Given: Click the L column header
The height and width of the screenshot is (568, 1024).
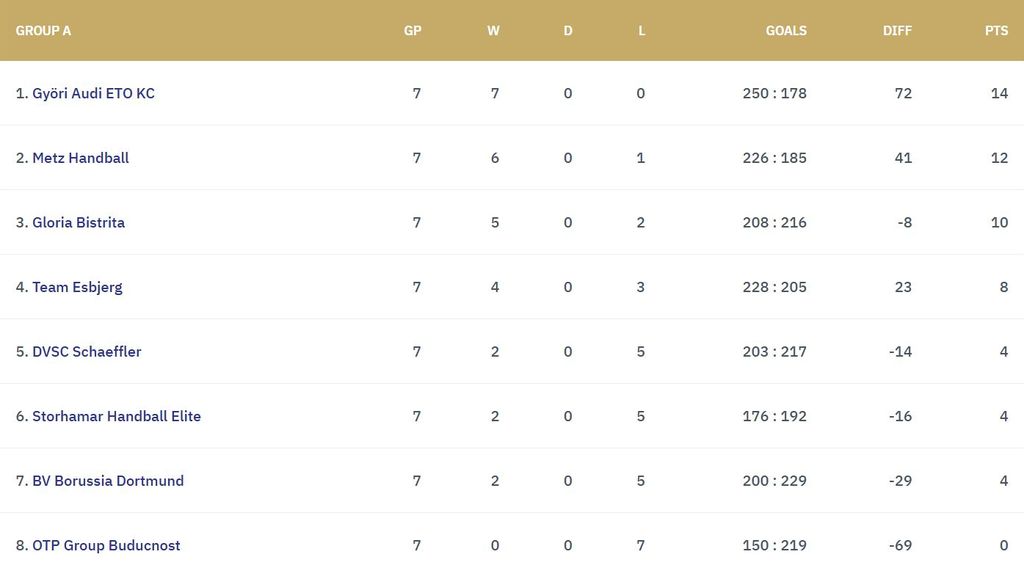Looking at the screenshot, I should (641, 31).
